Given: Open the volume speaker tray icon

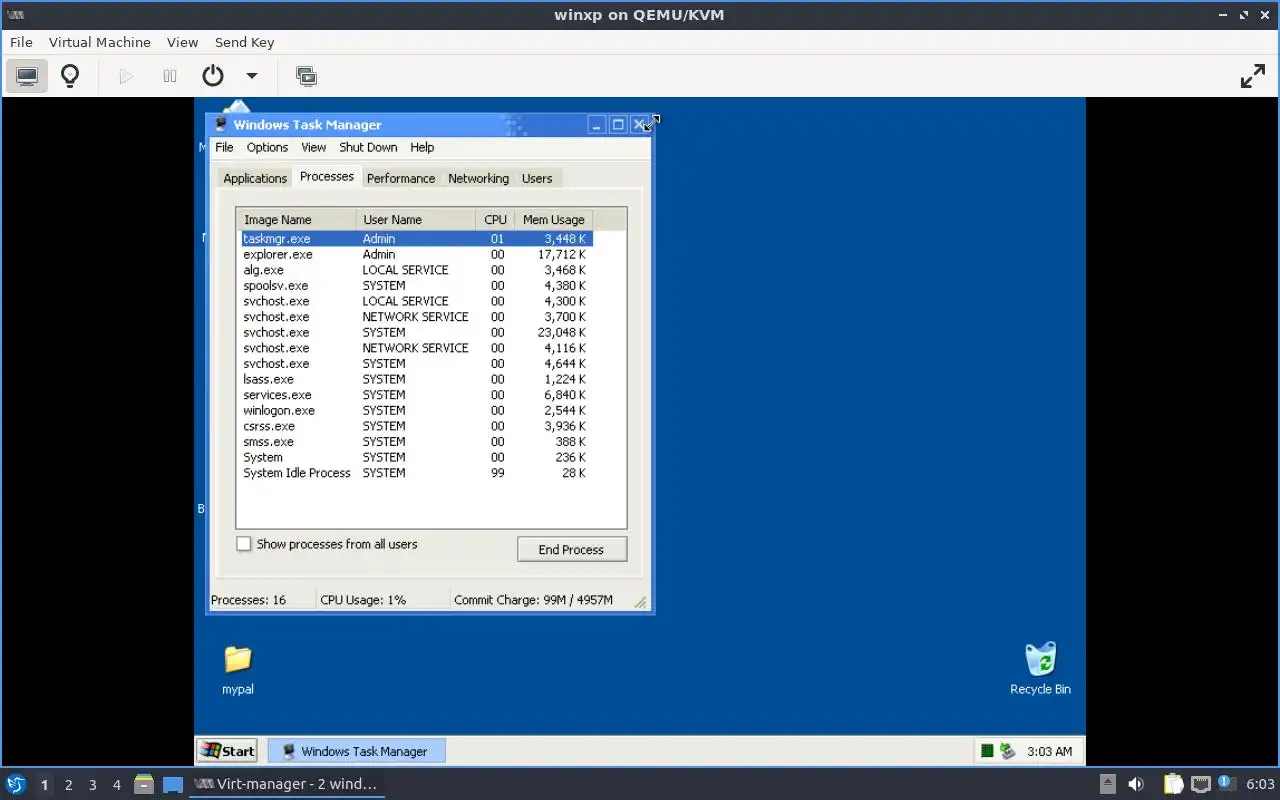Looking at the screenshot, I should (1136, 784).
